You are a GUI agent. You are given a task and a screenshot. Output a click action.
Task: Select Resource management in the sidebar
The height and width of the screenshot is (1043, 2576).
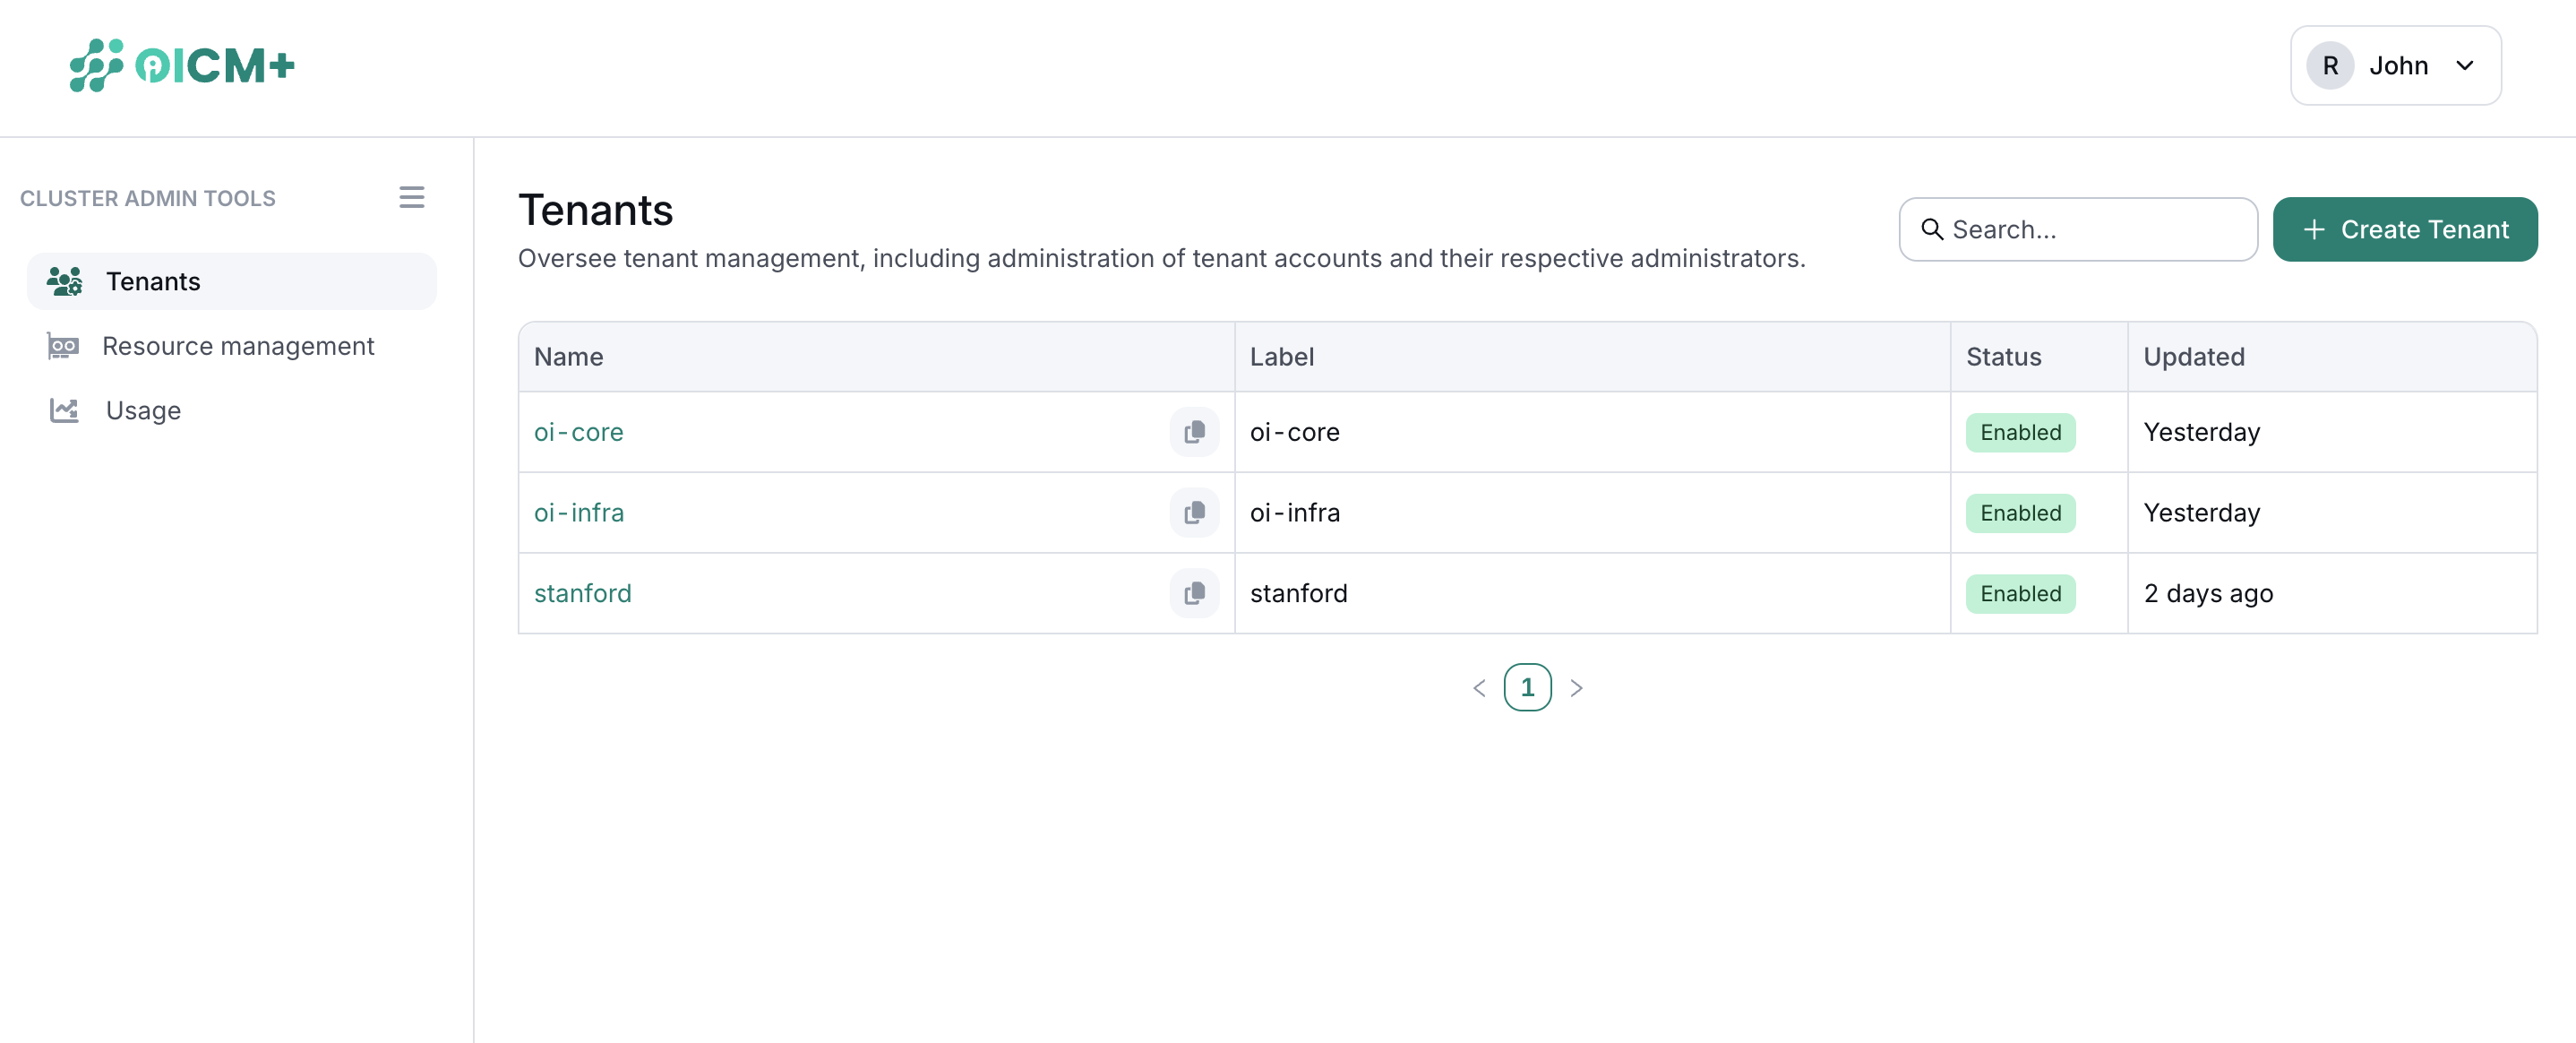click(238, 345)
